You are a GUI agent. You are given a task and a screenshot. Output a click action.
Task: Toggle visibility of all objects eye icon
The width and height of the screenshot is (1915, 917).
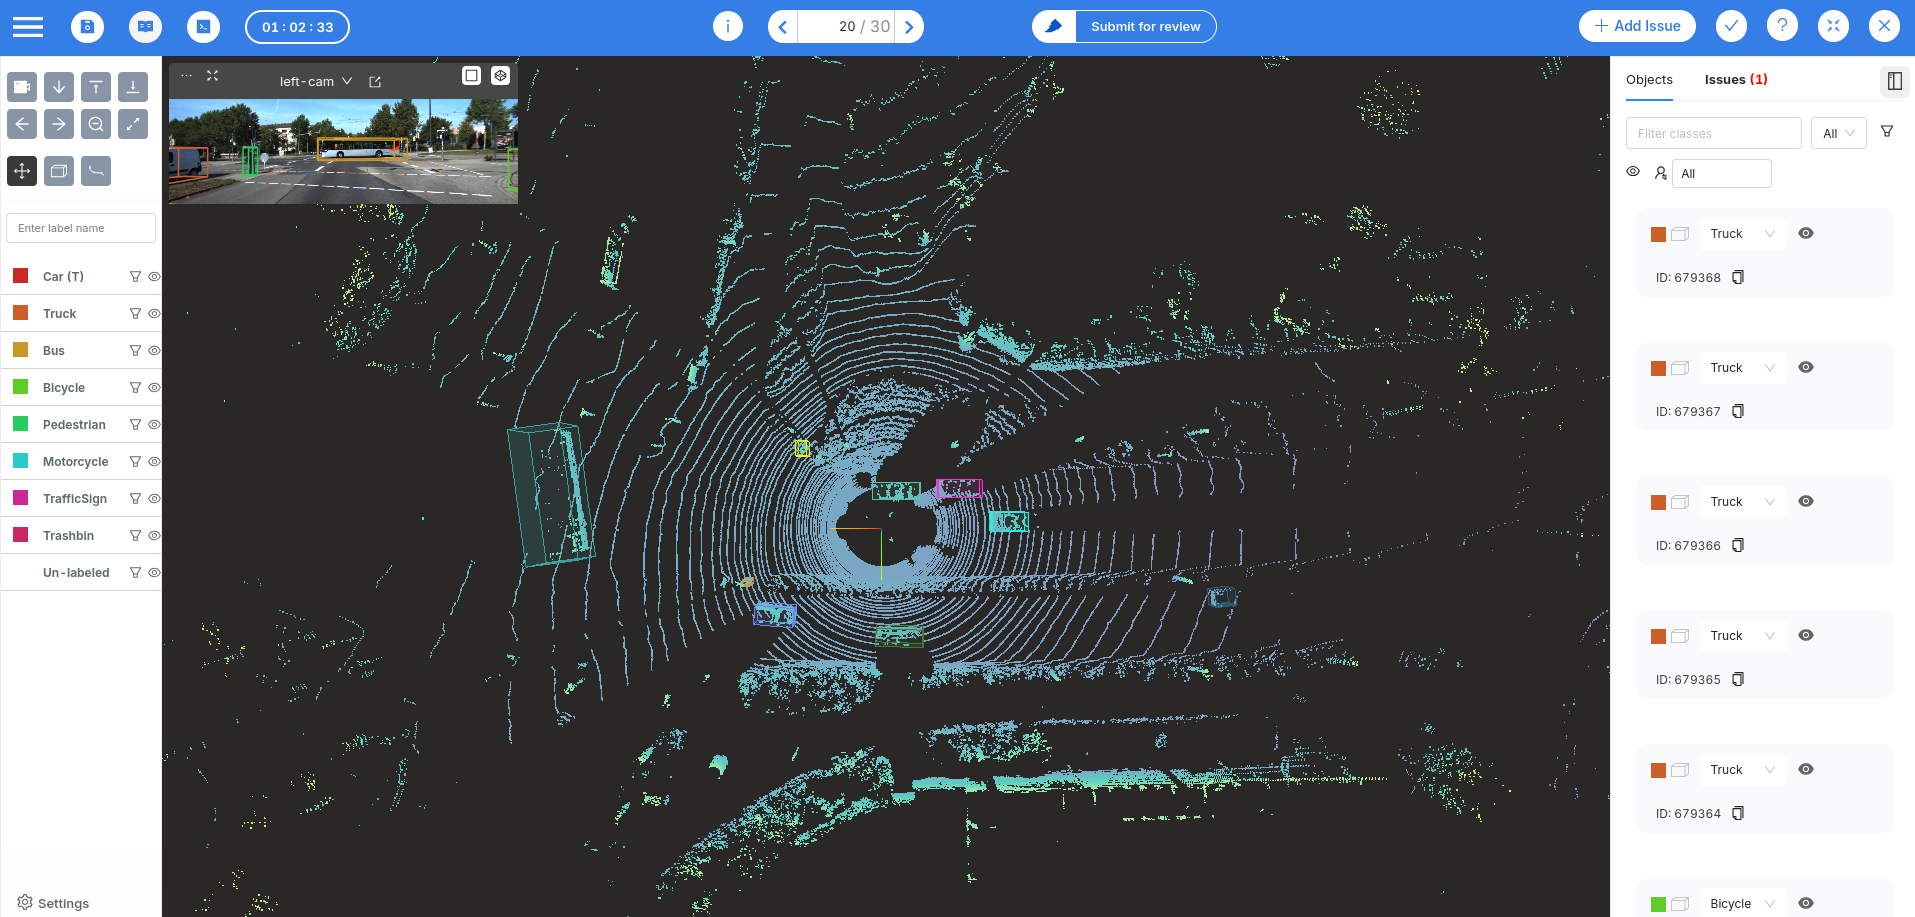click(x=1633, y=172)
